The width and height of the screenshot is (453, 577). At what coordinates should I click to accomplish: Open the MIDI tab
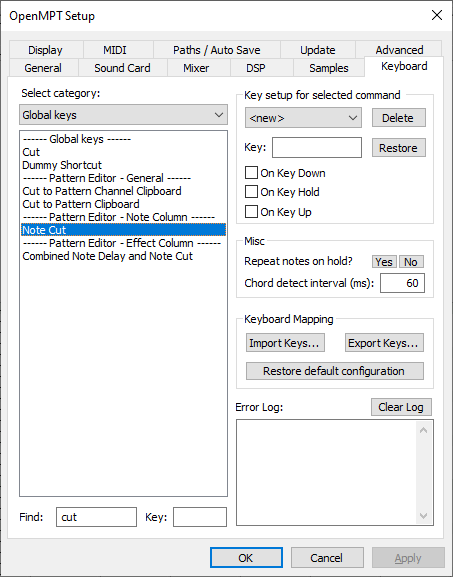[x=115, y=50]
